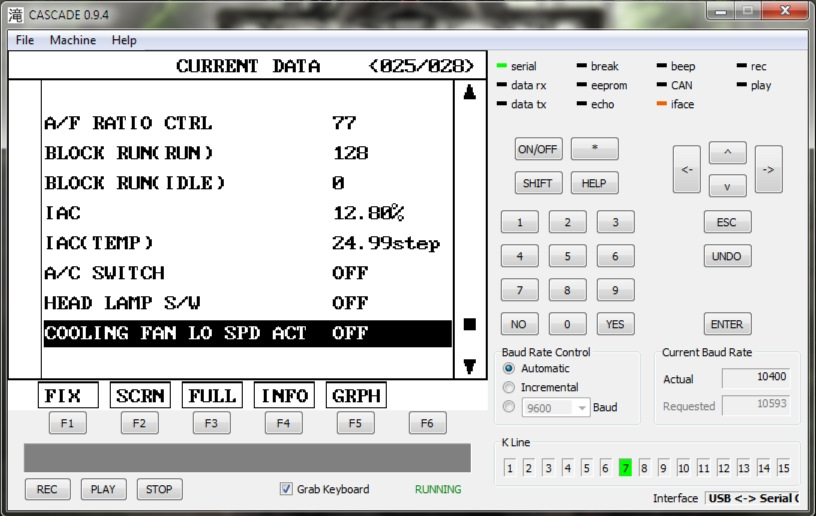Click the beep status indicator
This screenshot has height=516, width=816.
(x=661, y=66)
